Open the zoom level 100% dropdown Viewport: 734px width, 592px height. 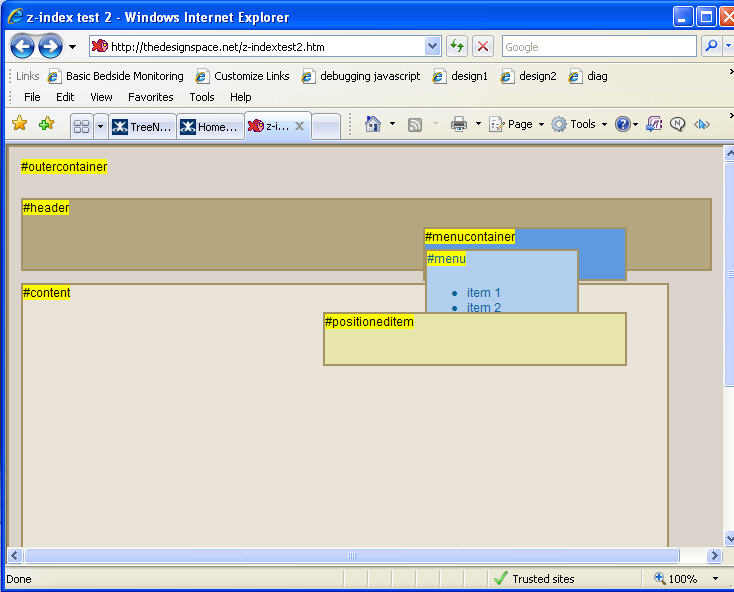click(715, 579)
